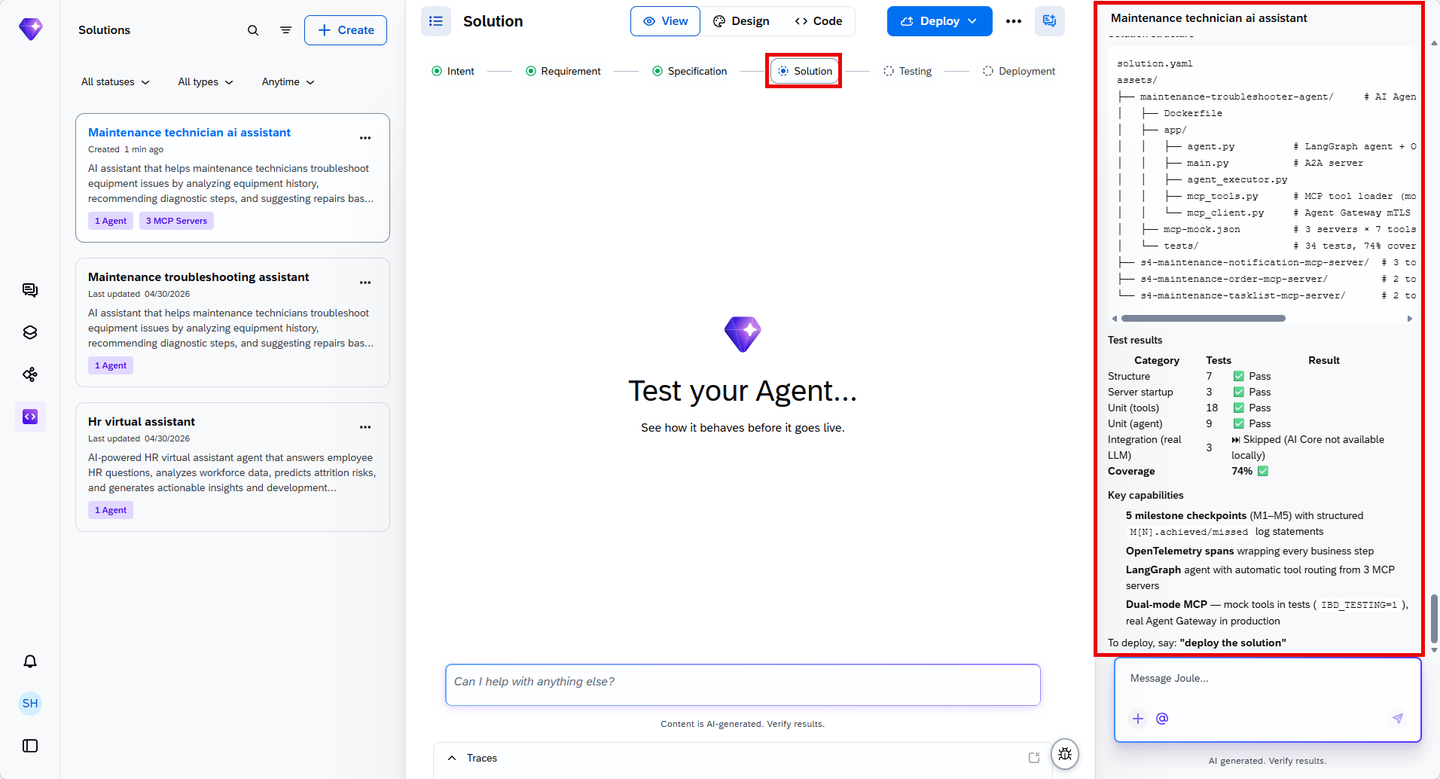Viewport: 1440px width, 779px height.
Task: Add an attachment with the plus icon
Action: coord(1138,718)
